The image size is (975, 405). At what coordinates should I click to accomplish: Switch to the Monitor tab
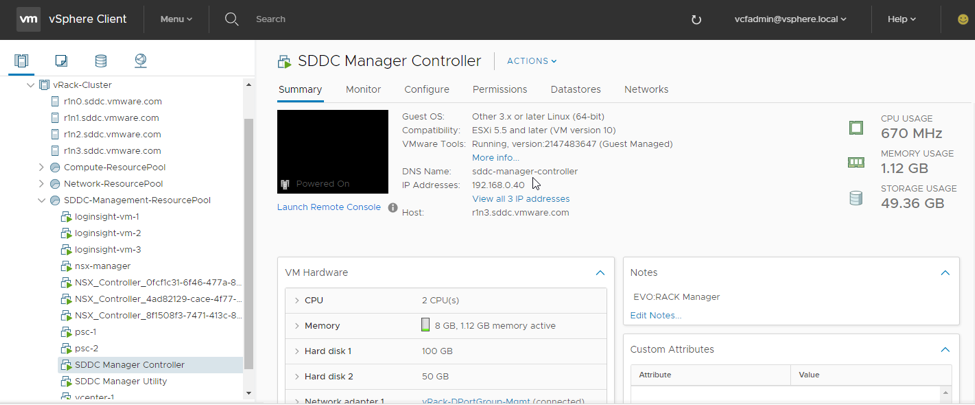point(363,89)
